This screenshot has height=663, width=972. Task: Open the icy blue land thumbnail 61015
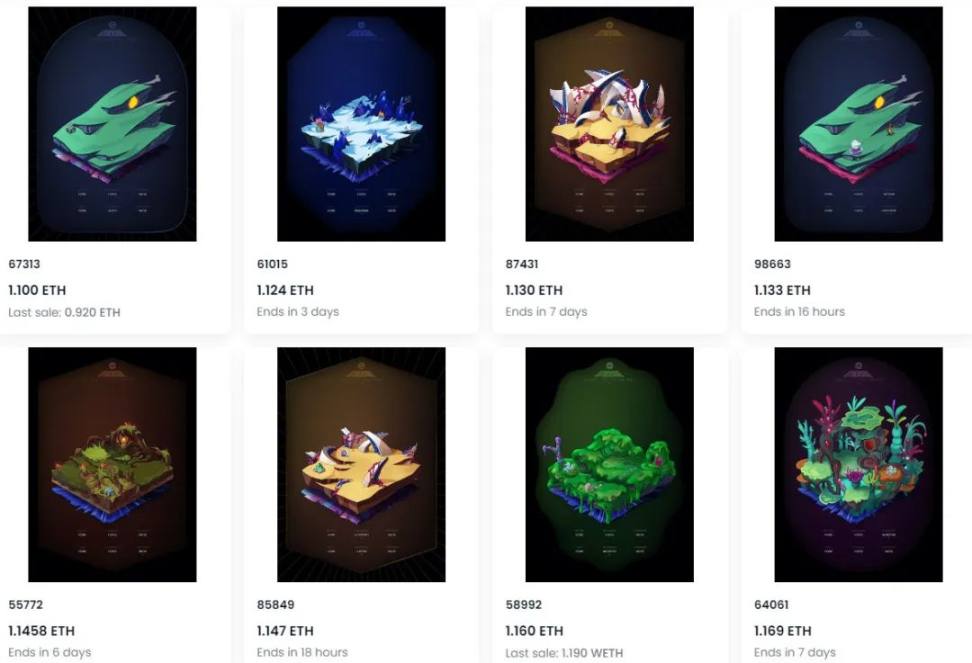pos(361,124)
